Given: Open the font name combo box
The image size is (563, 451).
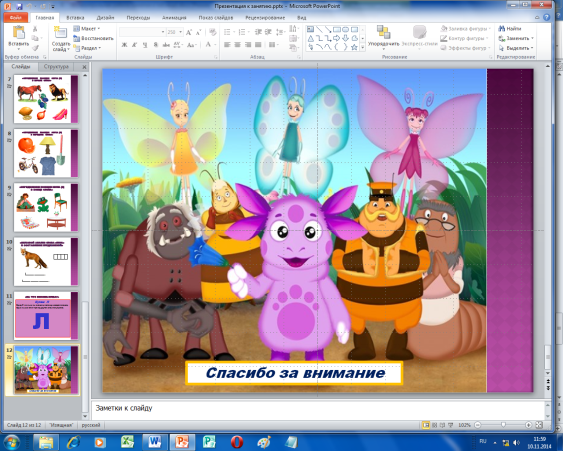Looking at the screenshot, I should click(142, 32).
